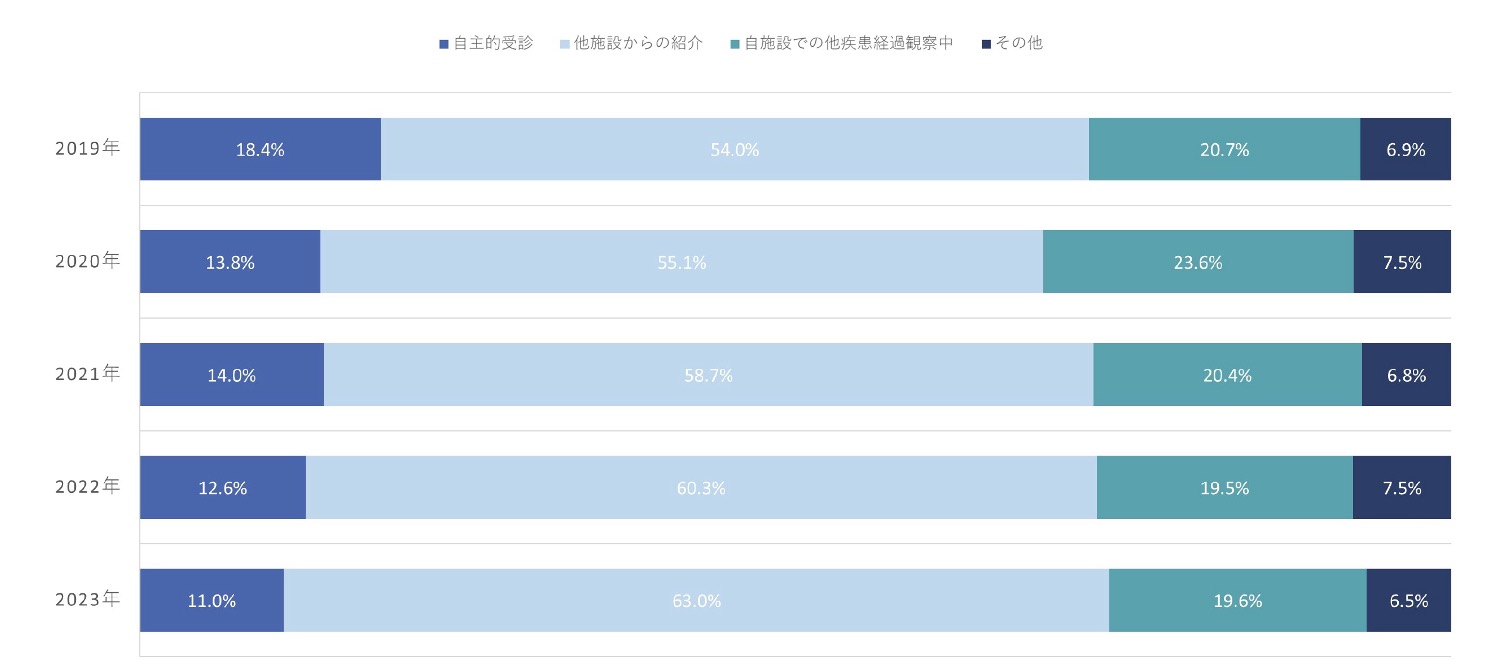Select the 他施設からの紹介 legend label
The height and width of the screenshot is (666, 1506).
(639, 43)
